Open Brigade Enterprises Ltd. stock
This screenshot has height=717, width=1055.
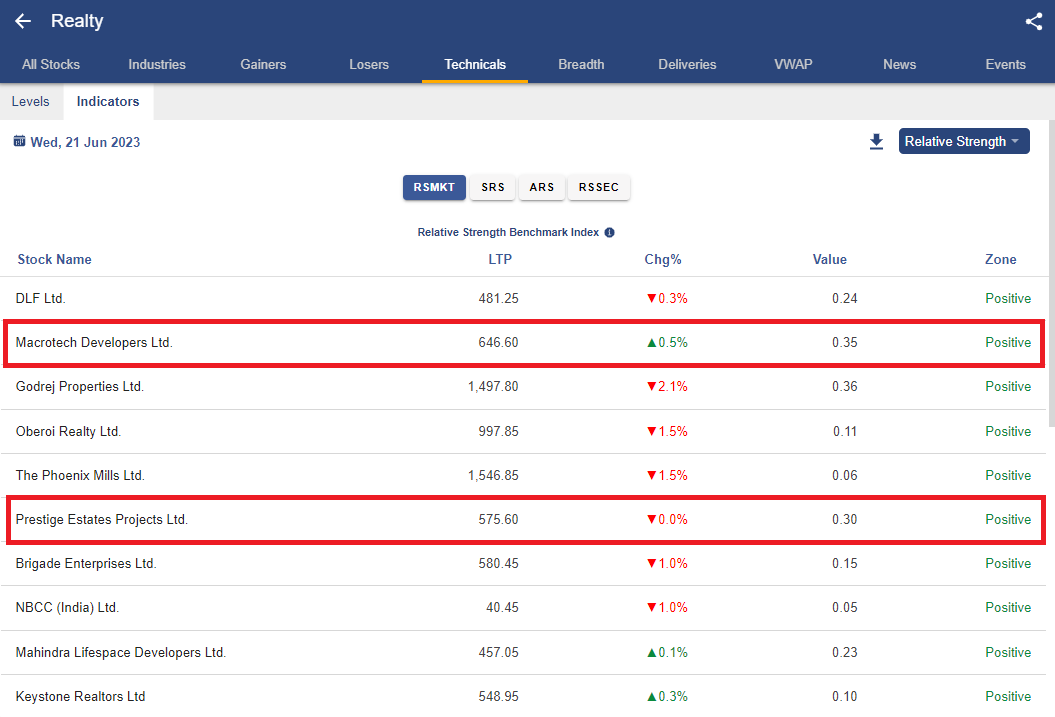point(86,564)
